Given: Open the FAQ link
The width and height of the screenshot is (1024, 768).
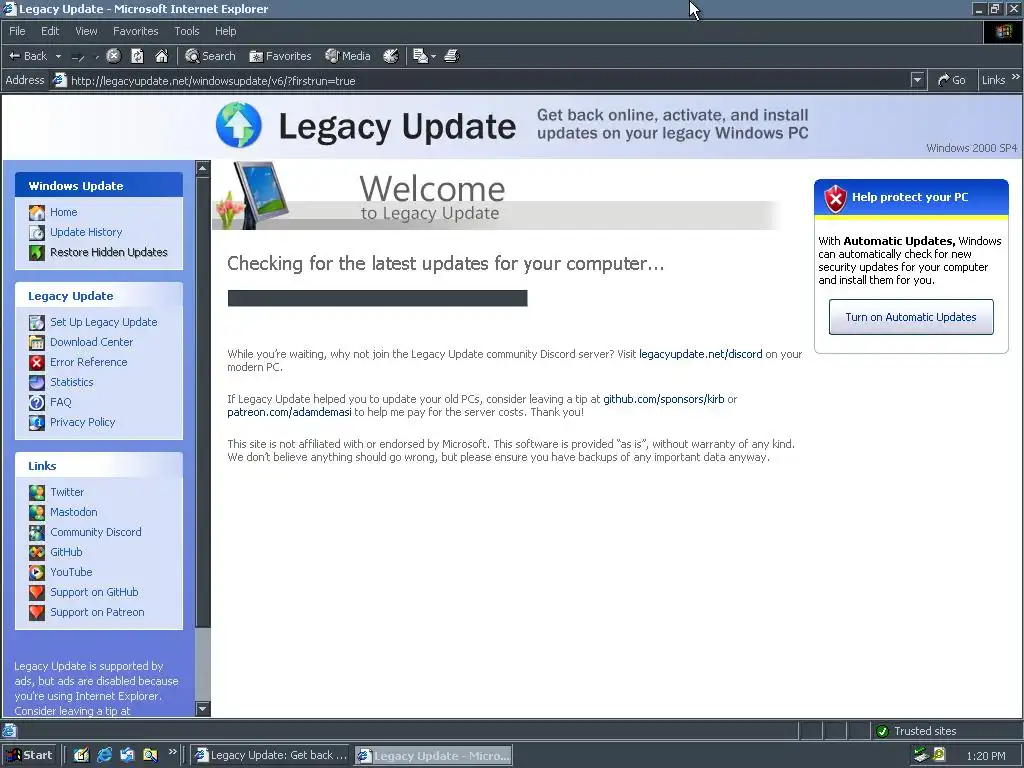Looking at the screenshot, I should [60, 402].
